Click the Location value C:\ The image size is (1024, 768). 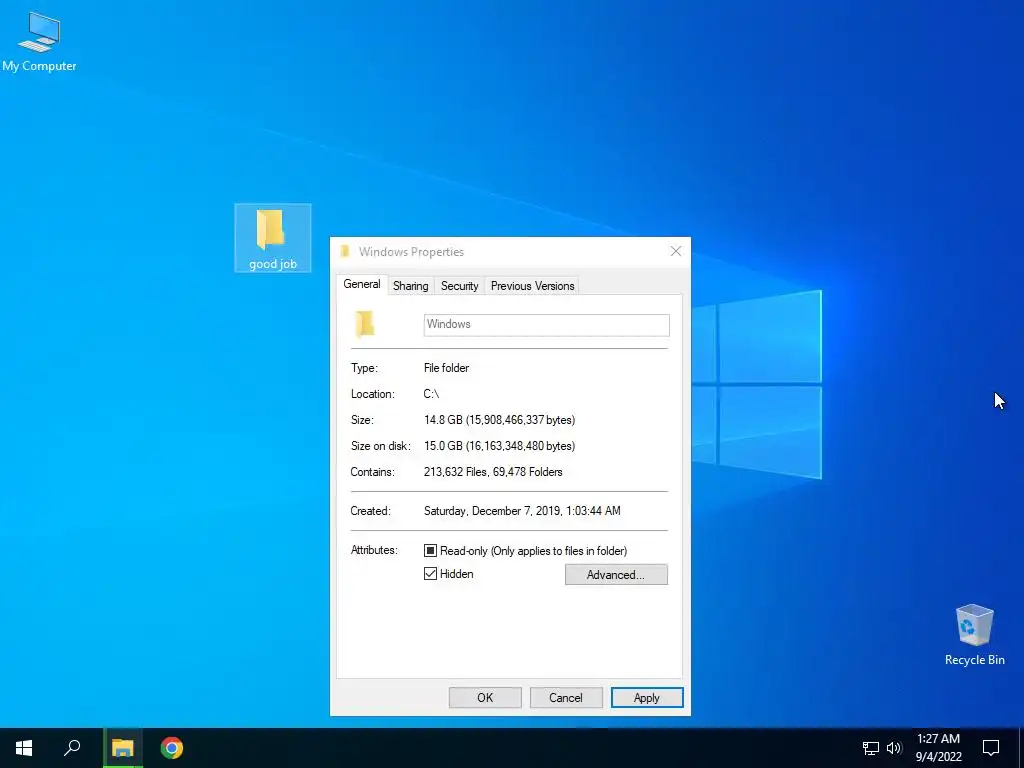click(431, 394)
